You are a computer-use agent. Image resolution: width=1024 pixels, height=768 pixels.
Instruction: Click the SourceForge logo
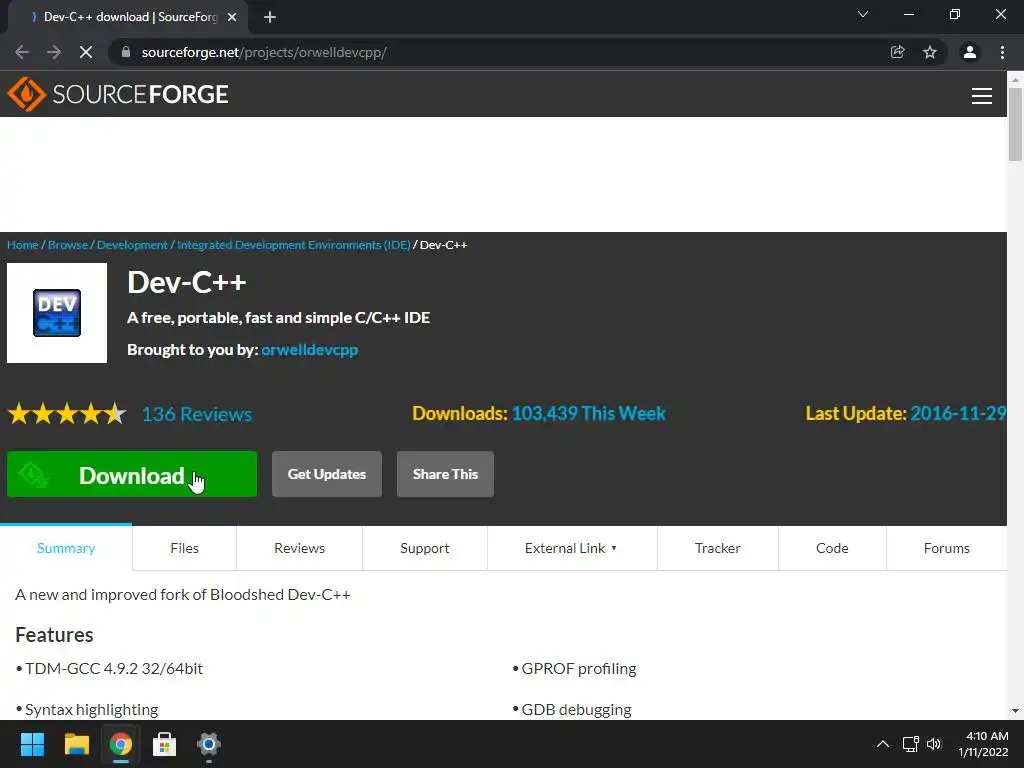[118, 94]
